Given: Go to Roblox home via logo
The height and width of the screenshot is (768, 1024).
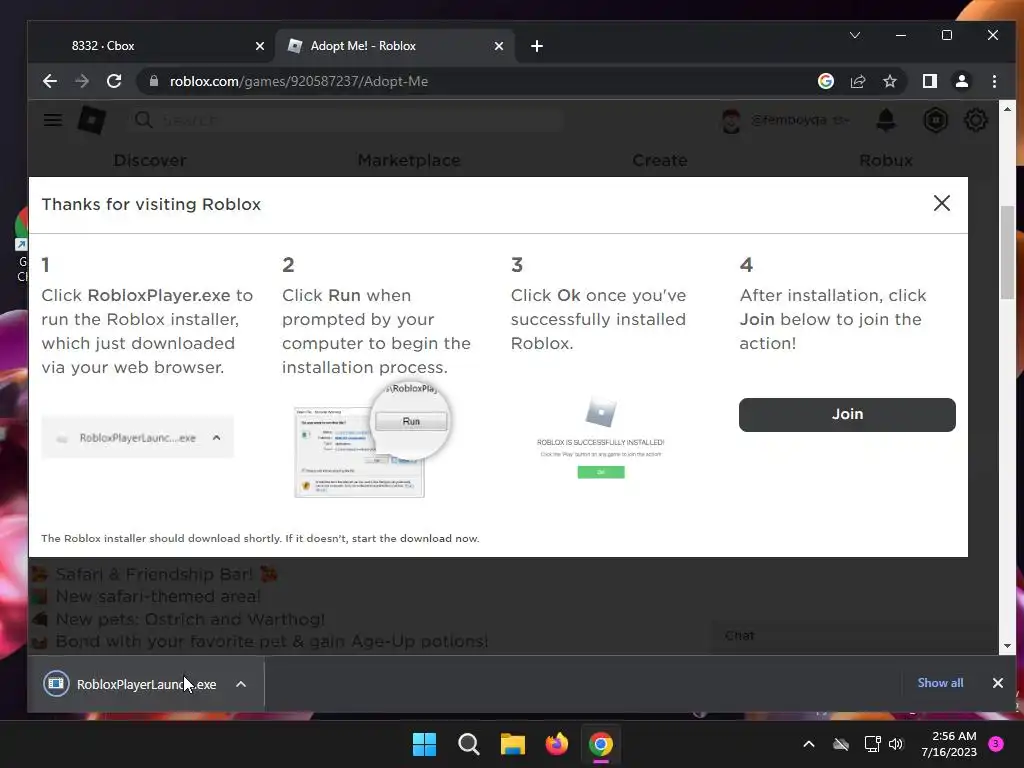Looking at the screenshot, I should click(91, 120).
